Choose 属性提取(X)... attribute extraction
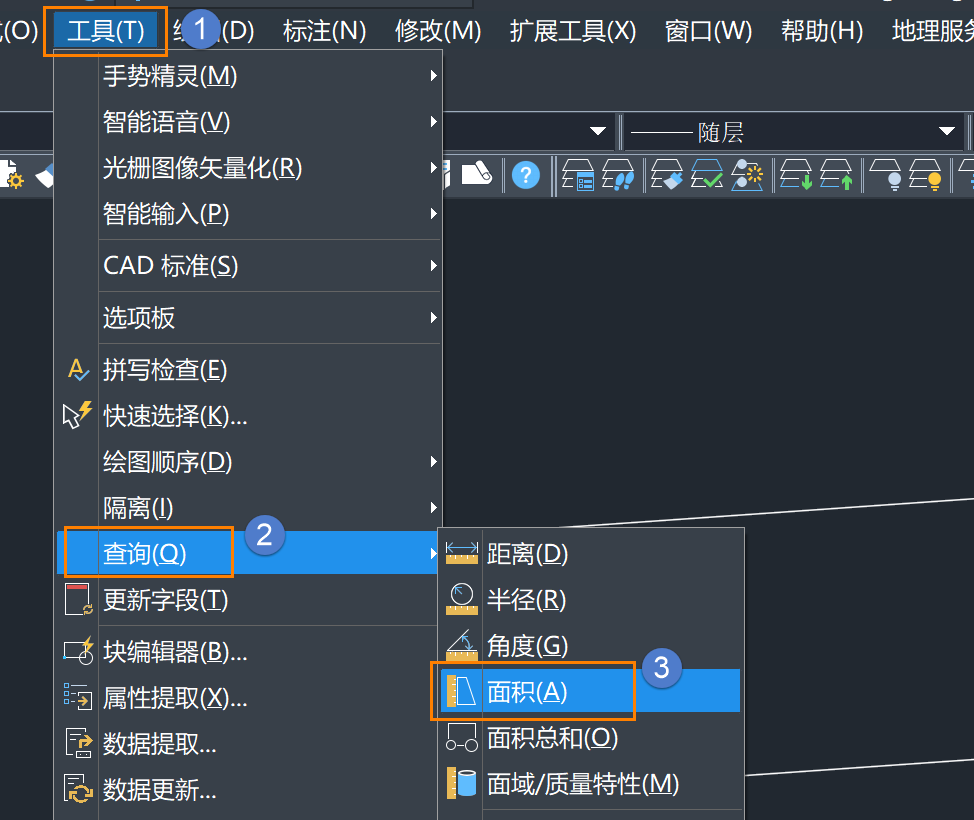 pyautogui.click(x=248, y=698)
